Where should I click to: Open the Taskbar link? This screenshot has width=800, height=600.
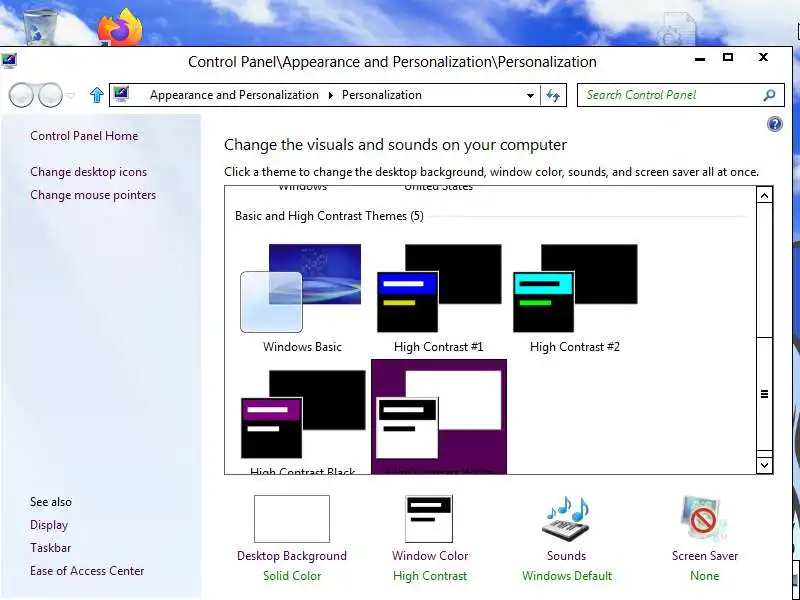tap(51, 547)
